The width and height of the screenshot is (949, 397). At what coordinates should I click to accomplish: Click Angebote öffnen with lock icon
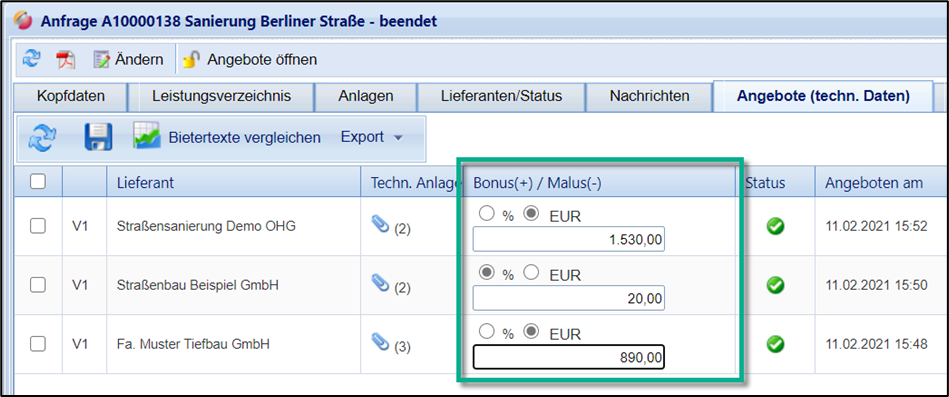(x=250, y=60)
